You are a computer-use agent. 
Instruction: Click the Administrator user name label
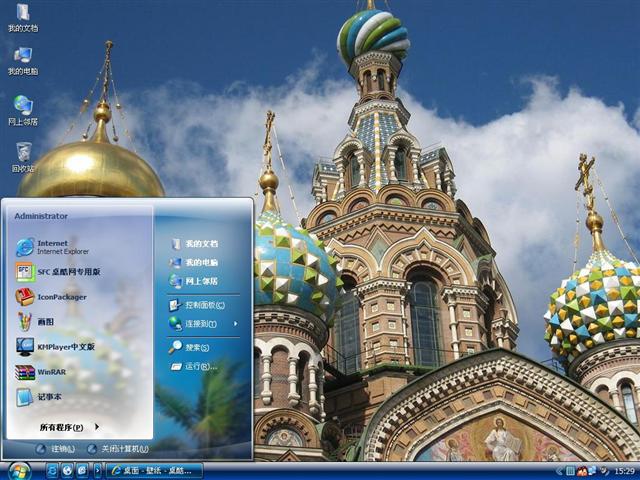pos(41,216)
